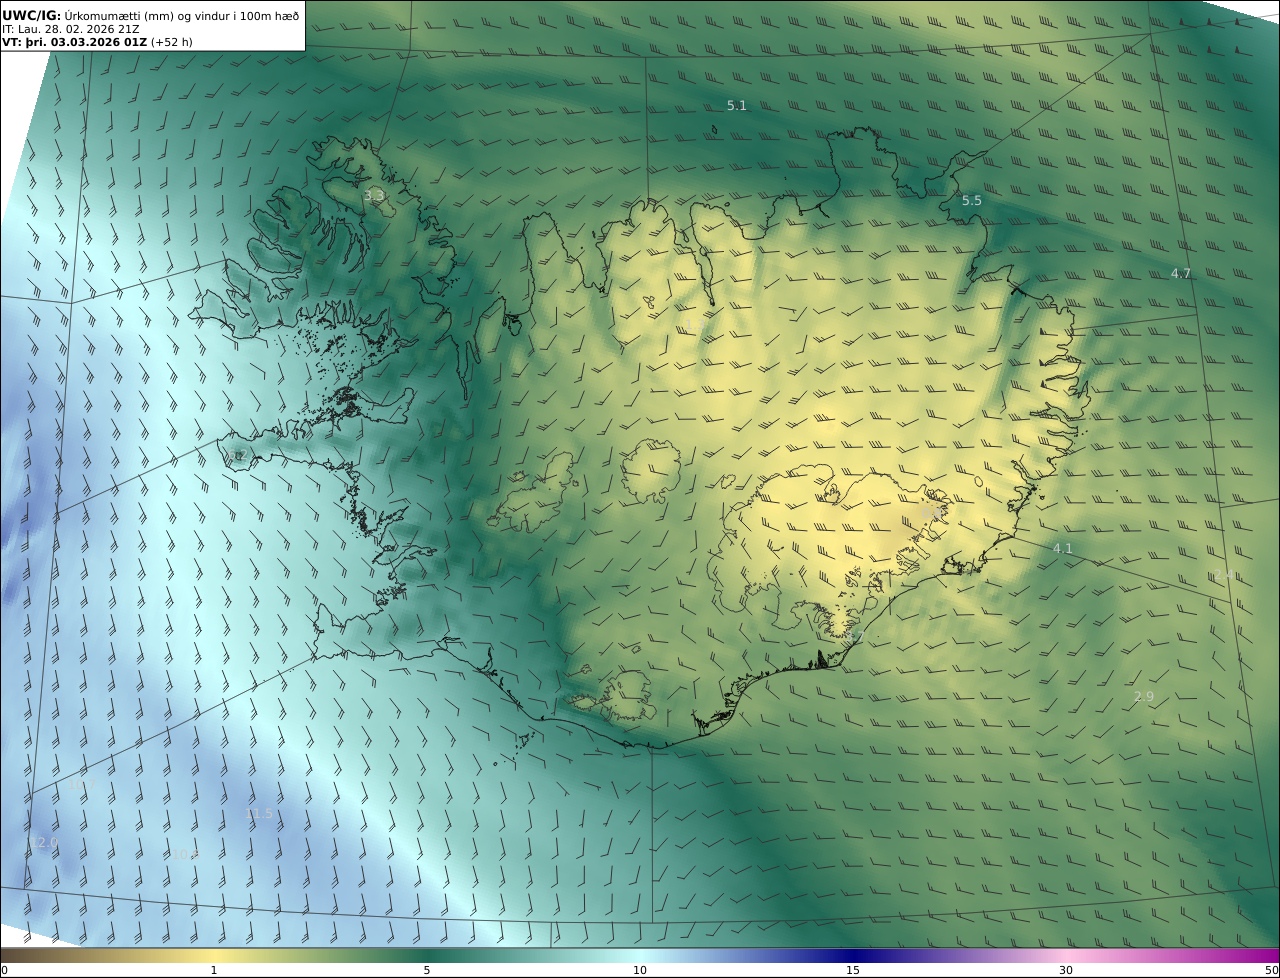The width and height of the screenshot is (1280, 978).
Task: Click the 5.5 precipitation value label
Action: 972,200
